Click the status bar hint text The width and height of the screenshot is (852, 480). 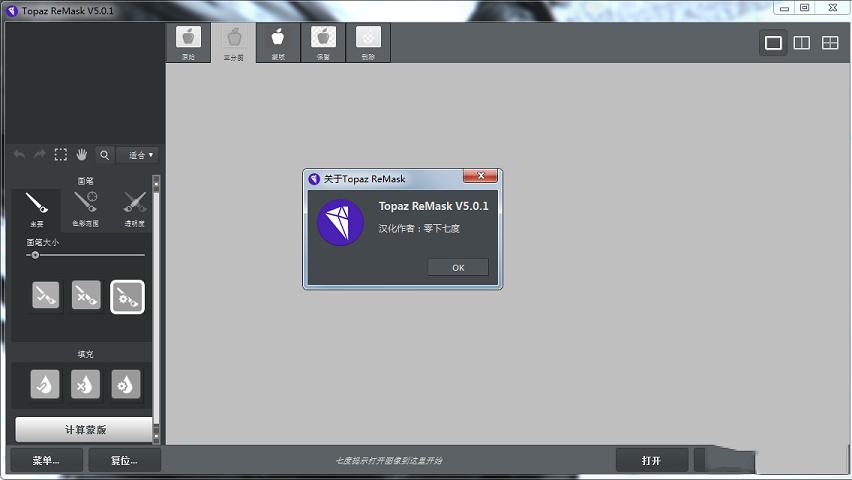coord(389,460)
